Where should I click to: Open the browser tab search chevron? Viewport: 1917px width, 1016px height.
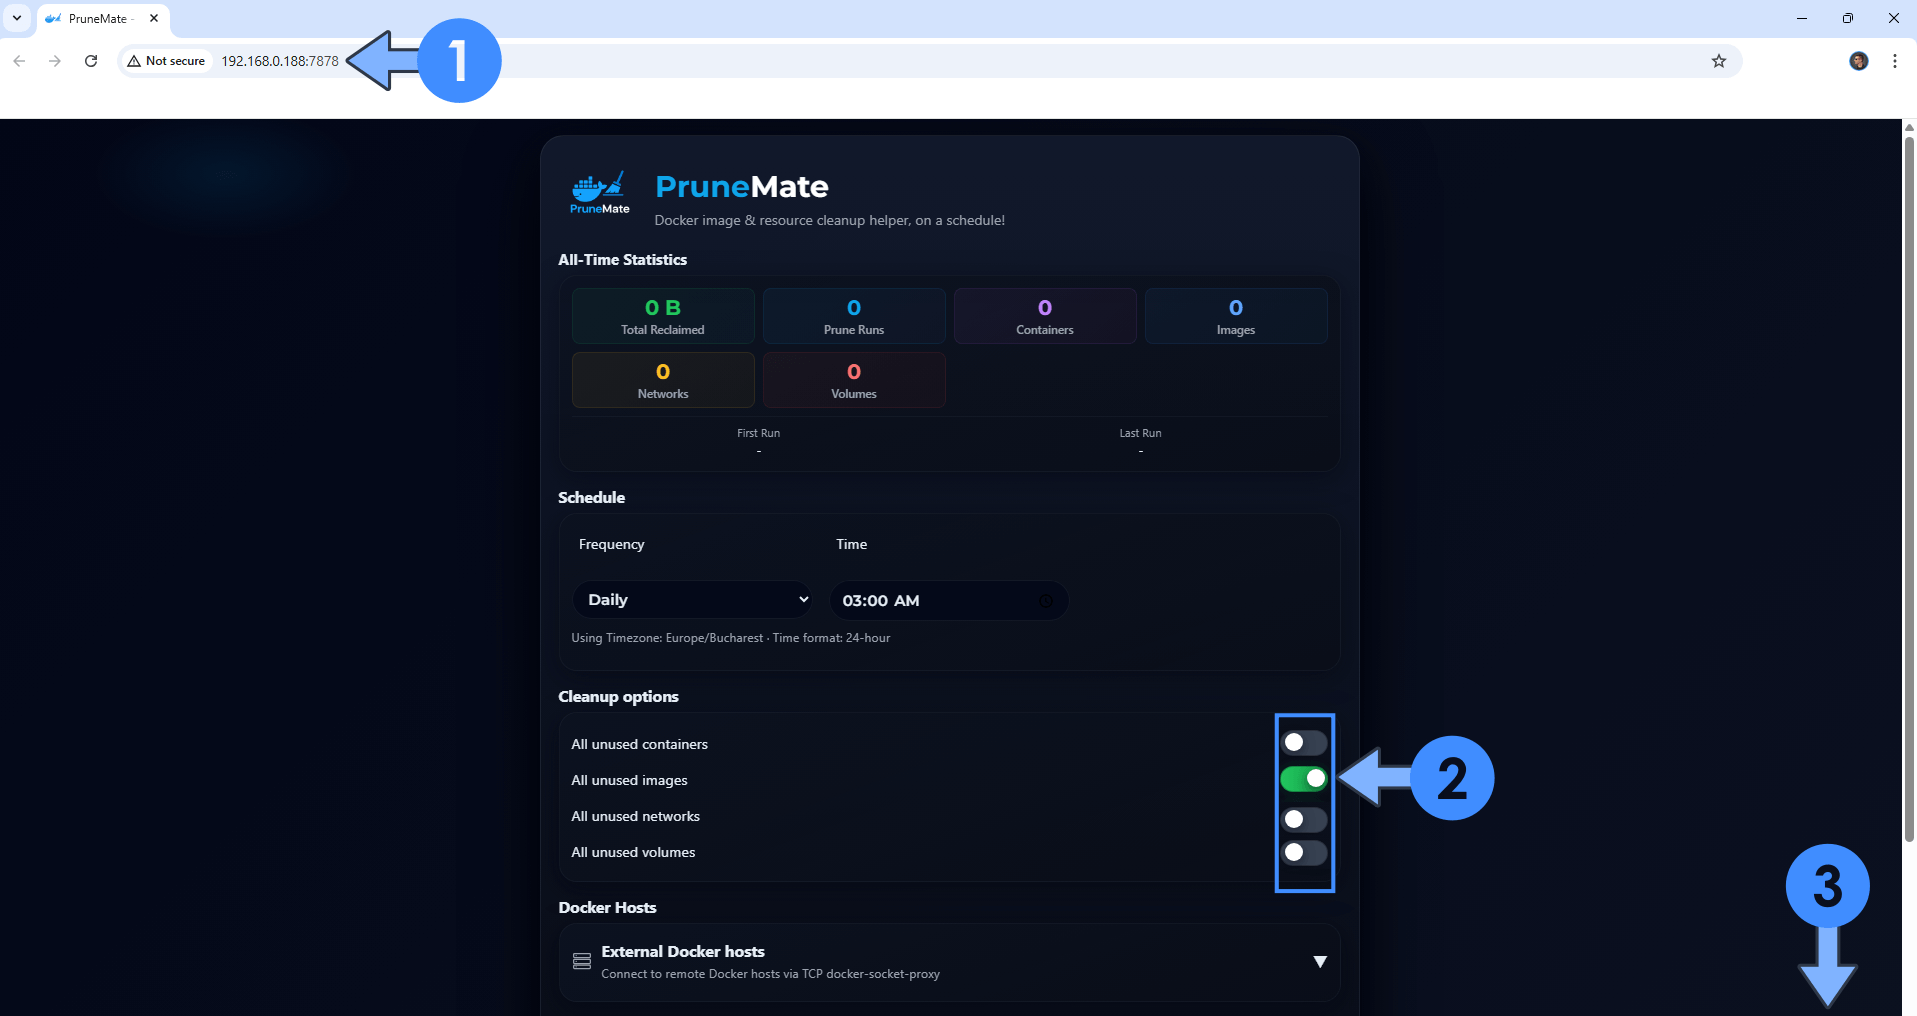15,18
